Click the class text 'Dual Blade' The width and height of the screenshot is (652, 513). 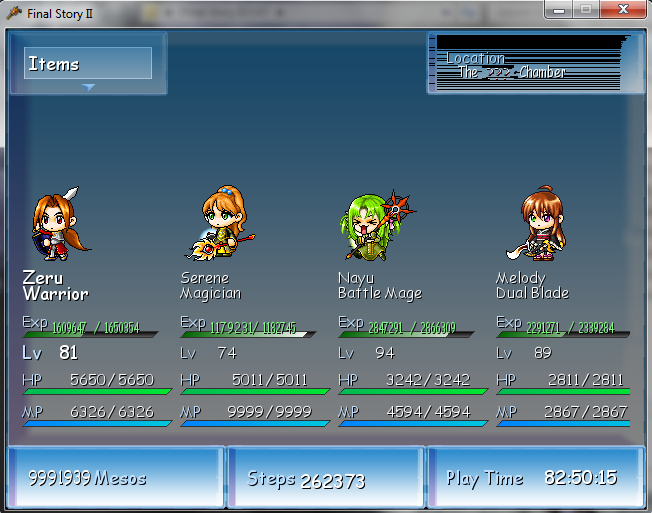point(532,293)
